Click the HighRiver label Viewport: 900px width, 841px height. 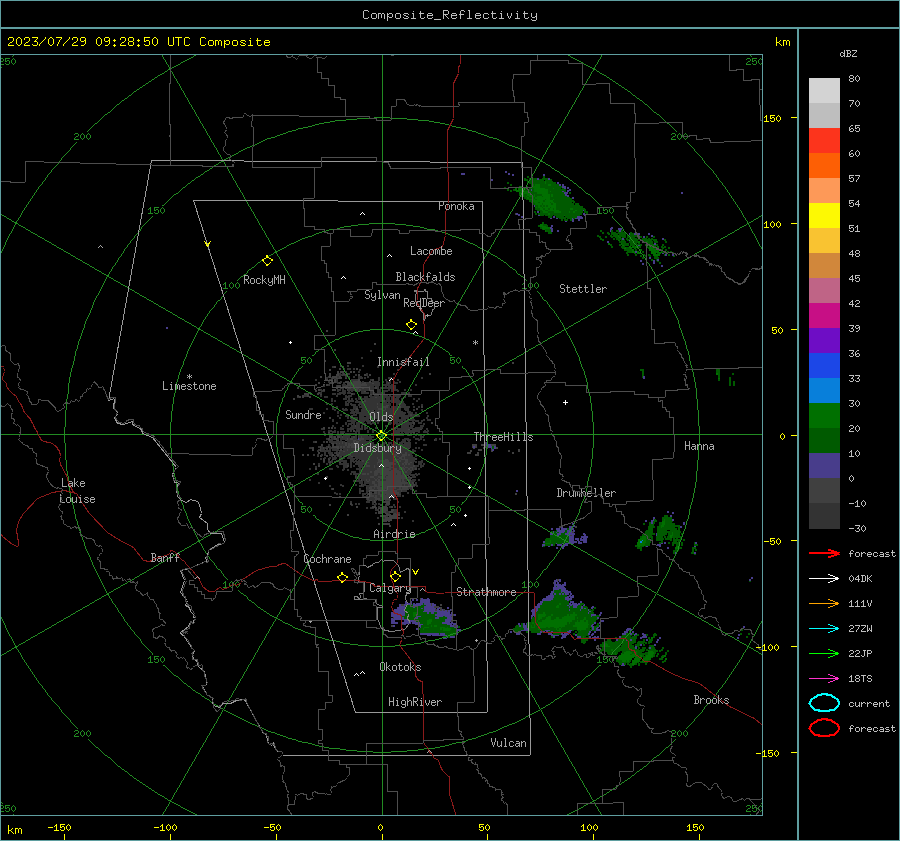(x=415, y=702)
